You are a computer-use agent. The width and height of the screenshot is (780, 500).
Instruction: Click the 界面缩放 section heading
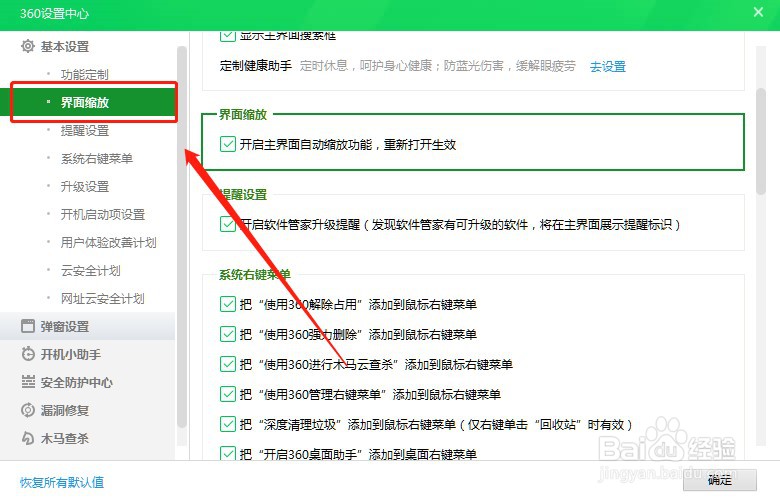click(243, 114)
